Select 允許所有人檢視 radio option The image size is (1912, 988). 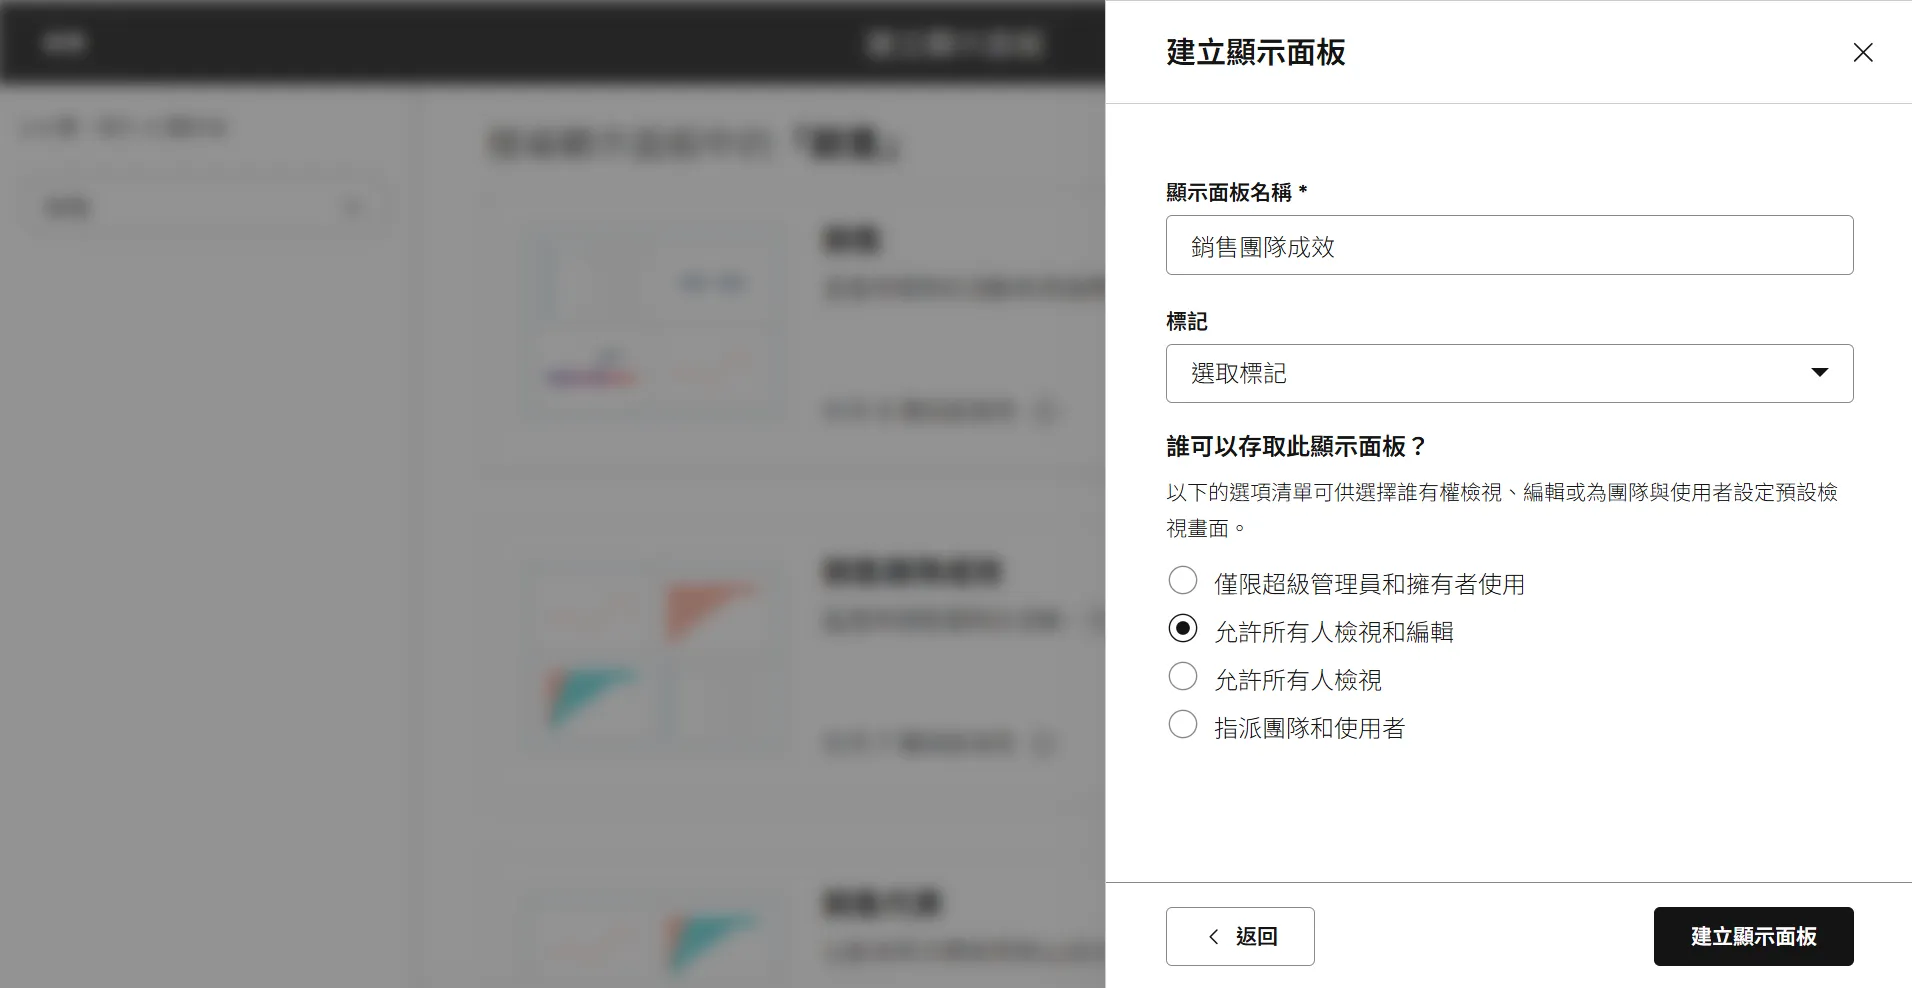click(x=1183, y=676)
